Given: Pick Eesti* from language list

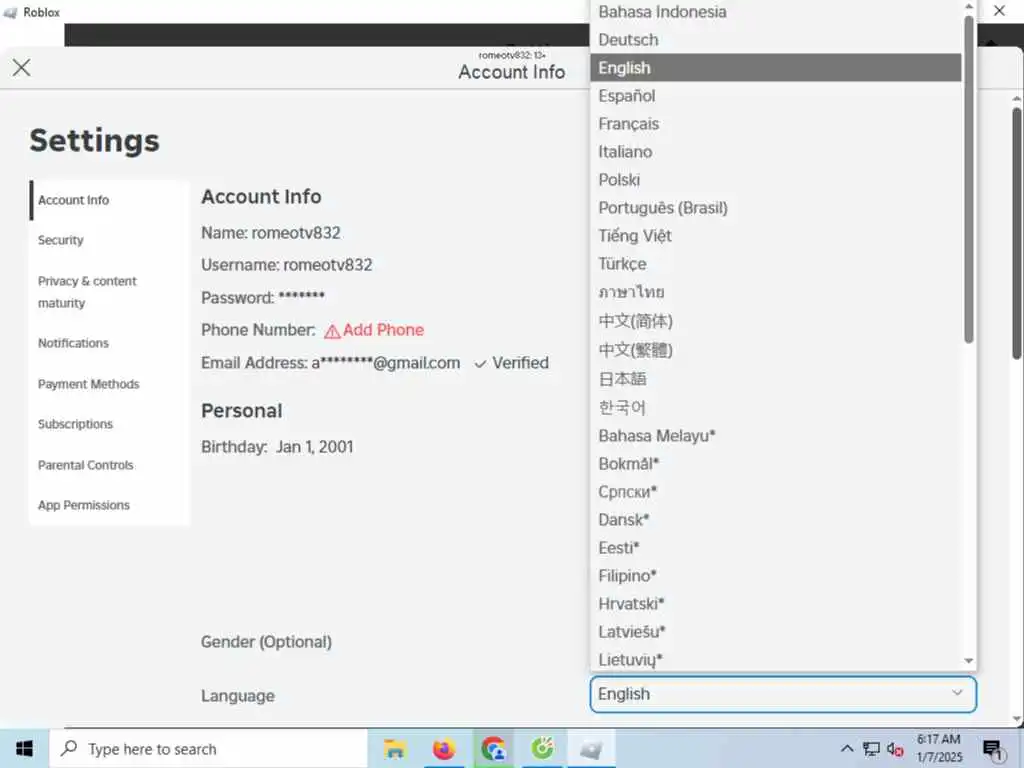Looking at the screenshot, I should point(775,549).
